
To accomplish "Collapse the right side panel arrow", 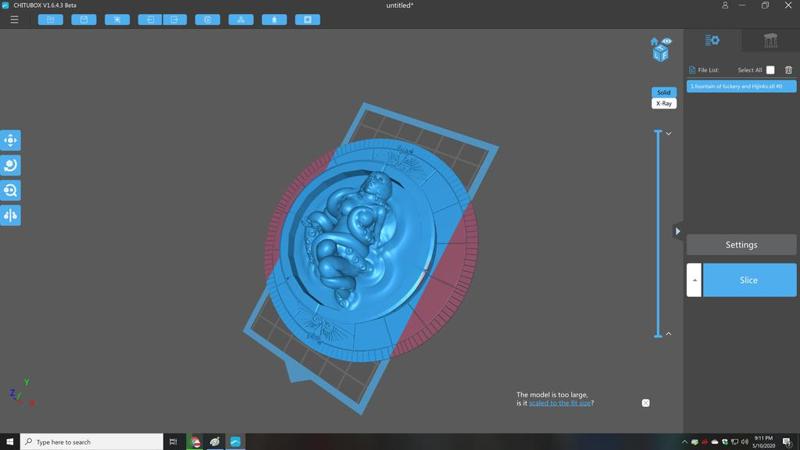I will (x=678, y=231).
